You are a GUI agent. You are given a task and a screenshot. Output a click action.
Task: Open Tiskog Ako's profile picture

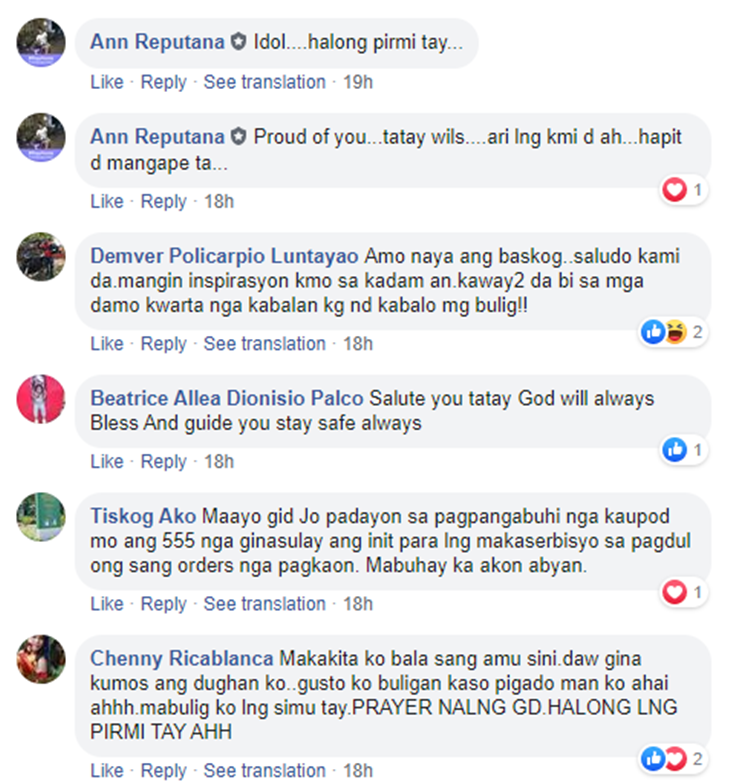tap(41, 517)
